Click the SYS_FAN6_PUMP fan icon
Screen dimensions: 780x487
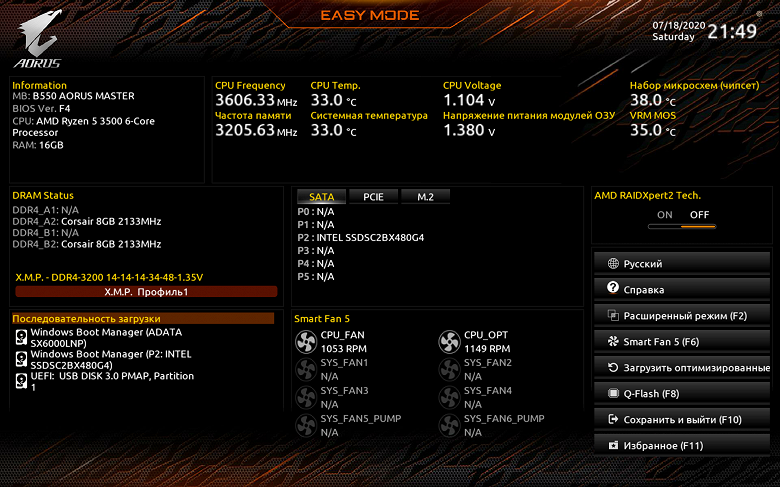pyautogui.click(x=449, y=425)
